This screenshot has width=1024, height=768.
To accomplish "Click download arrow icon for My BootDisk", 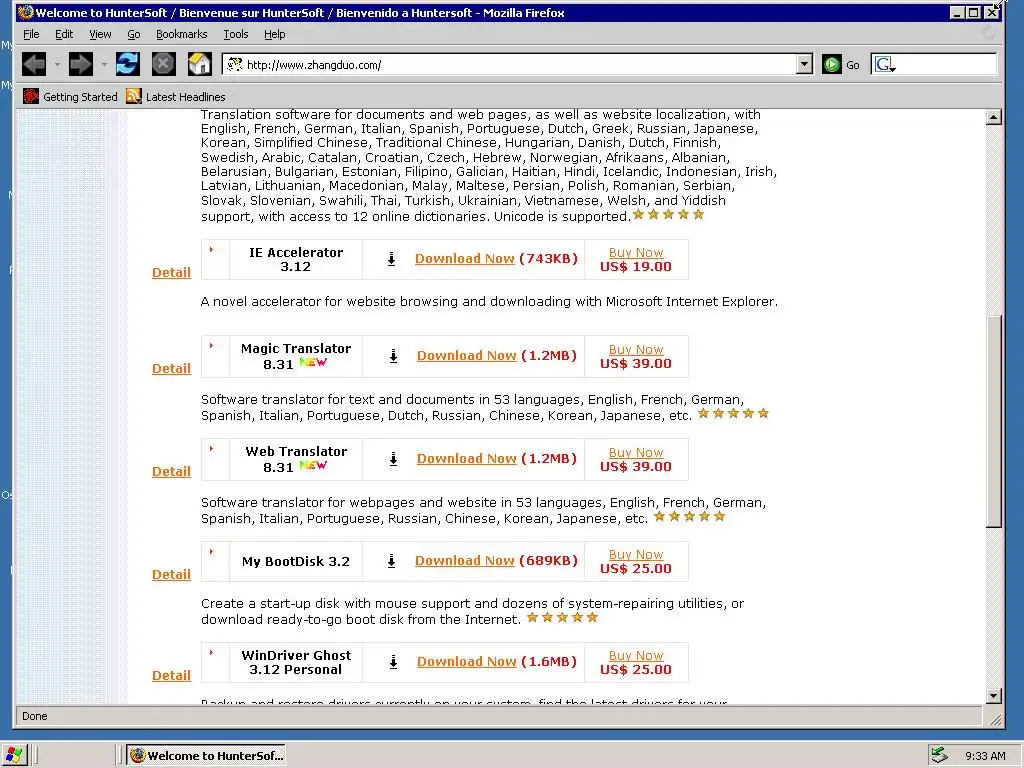I will tap(391, 561).
